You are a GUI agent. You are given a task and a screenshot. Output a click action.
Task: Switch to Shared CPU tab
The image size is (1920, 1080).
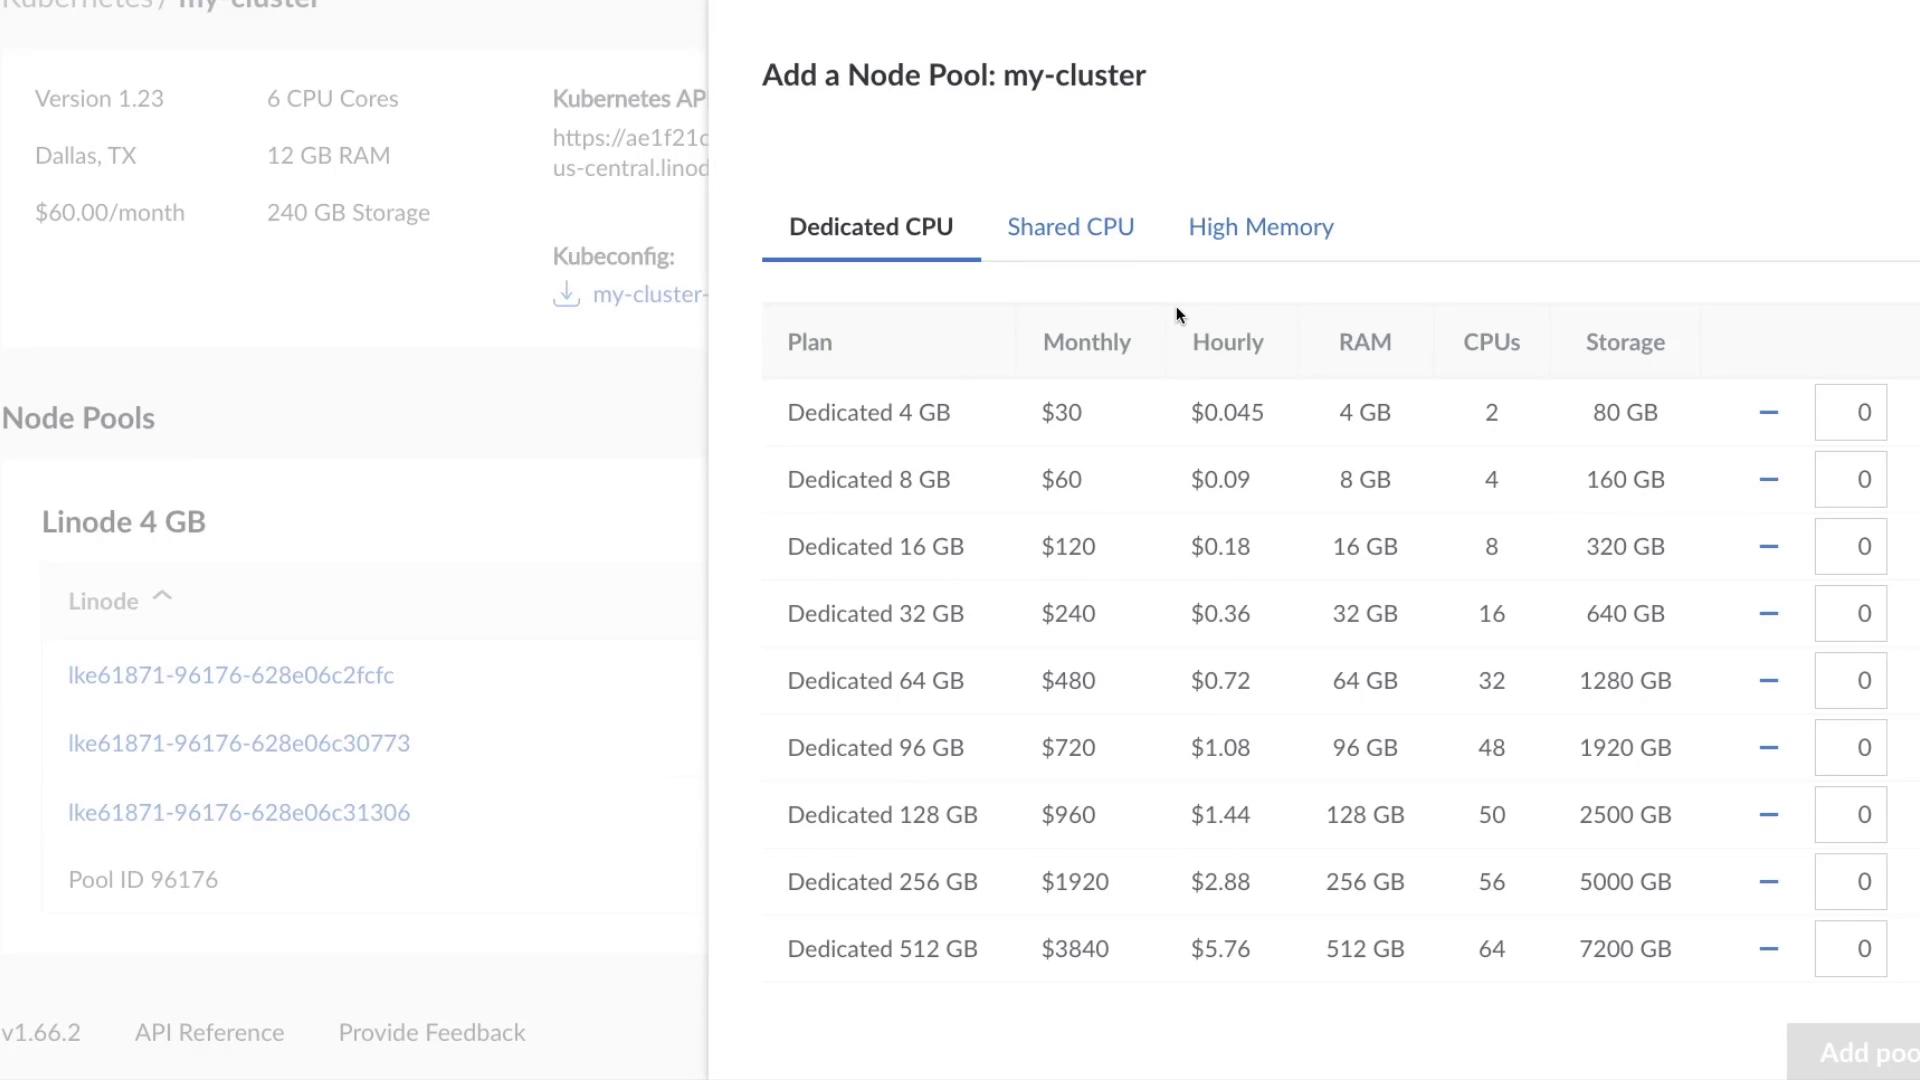1070,227
